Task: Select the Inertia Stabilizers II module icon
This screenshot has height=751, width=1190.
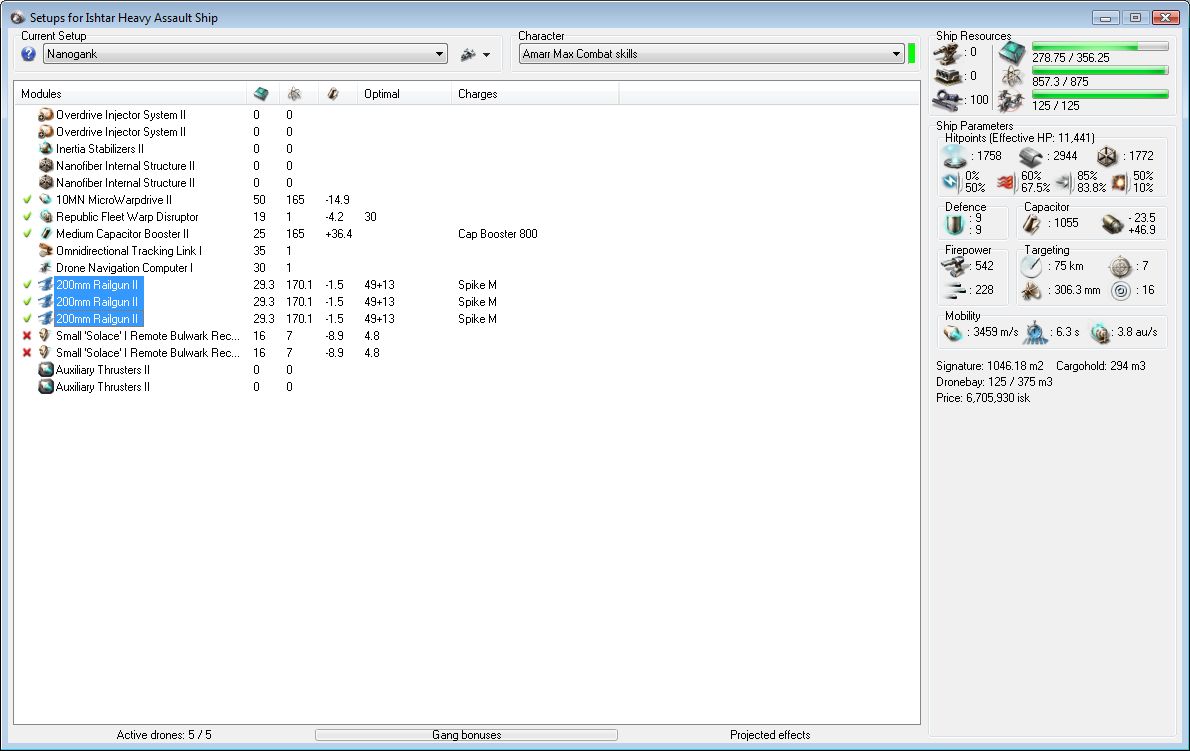Action: point(46,149)
